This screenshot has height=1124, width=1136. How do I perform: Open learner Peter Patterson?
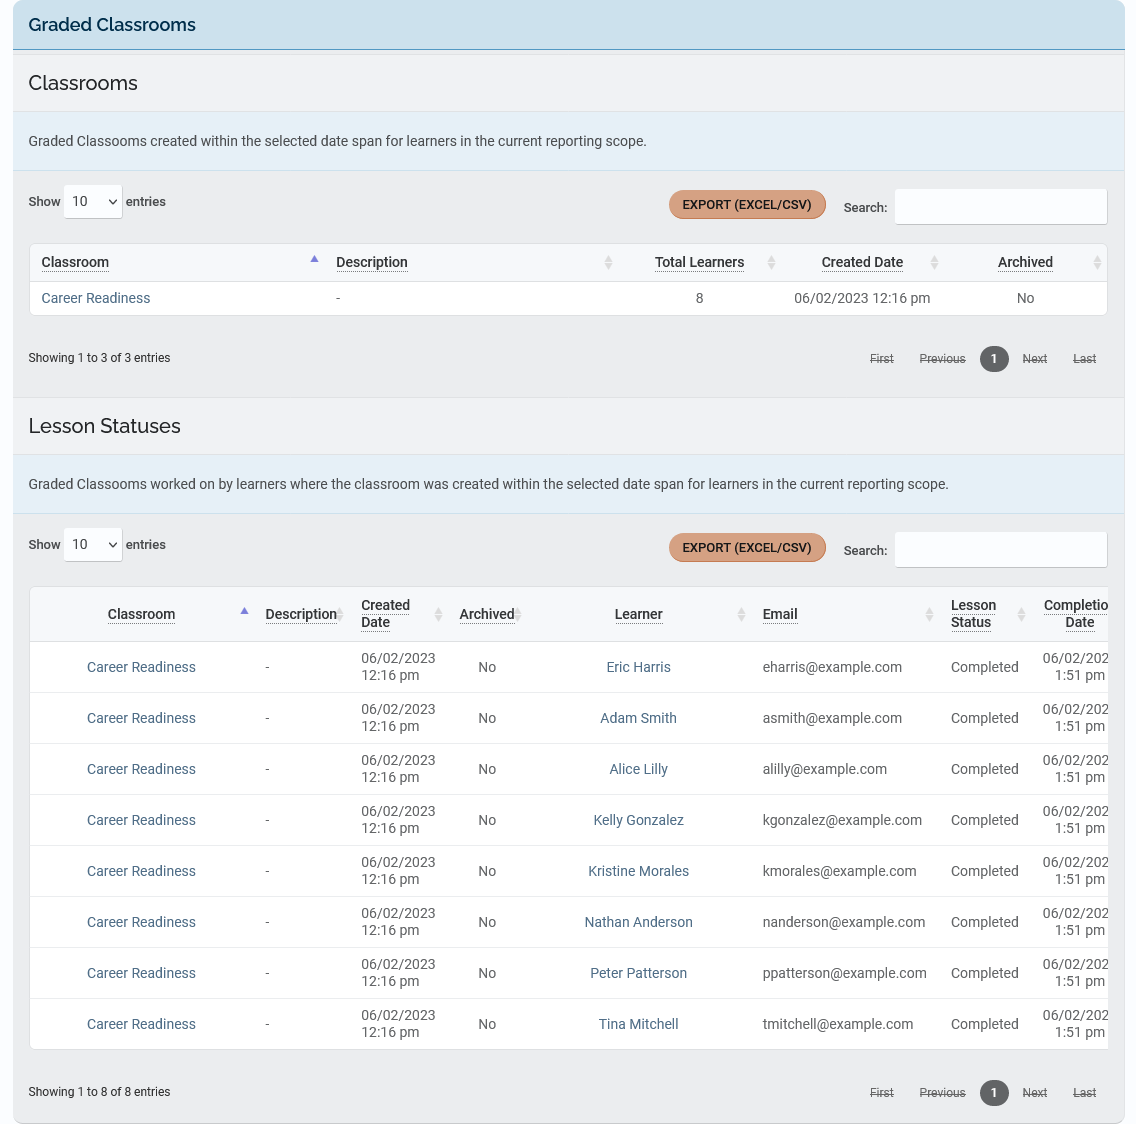point(638,973)
